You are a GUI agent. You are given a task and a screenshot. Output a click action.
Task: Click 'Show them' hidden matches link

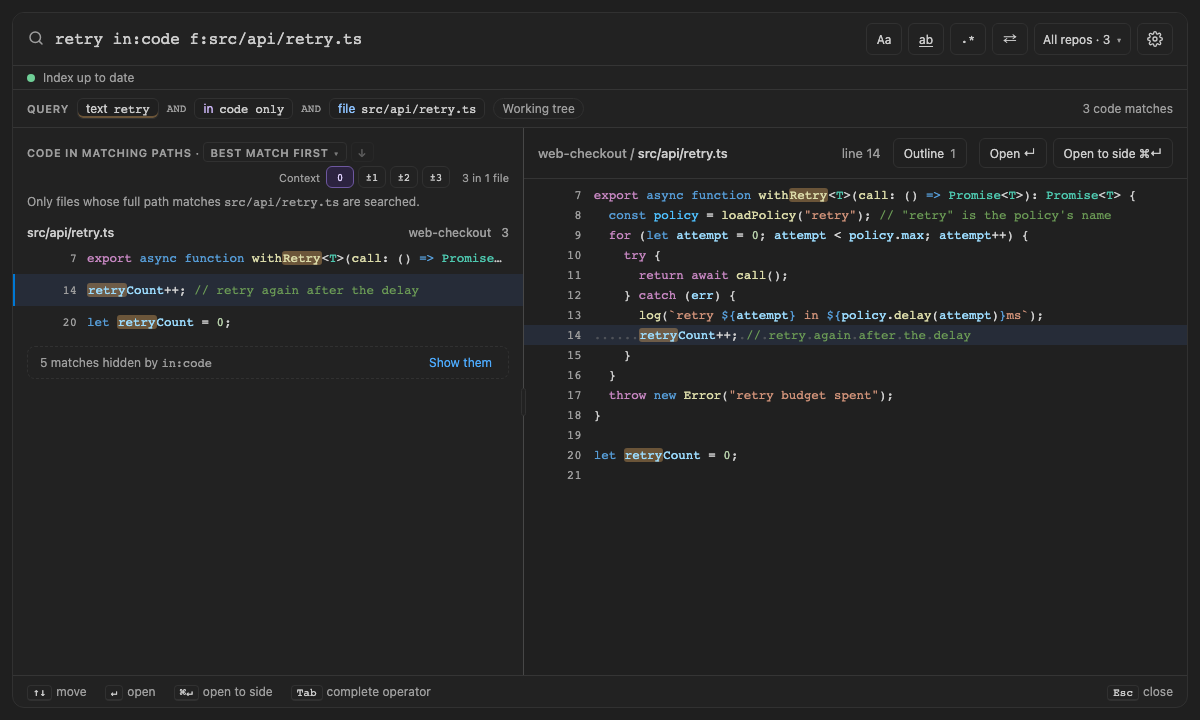click(x=460, y=363)
